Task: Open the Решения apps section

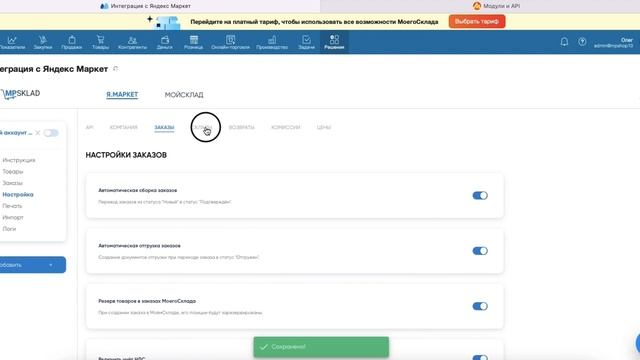Action: [334, 42]
